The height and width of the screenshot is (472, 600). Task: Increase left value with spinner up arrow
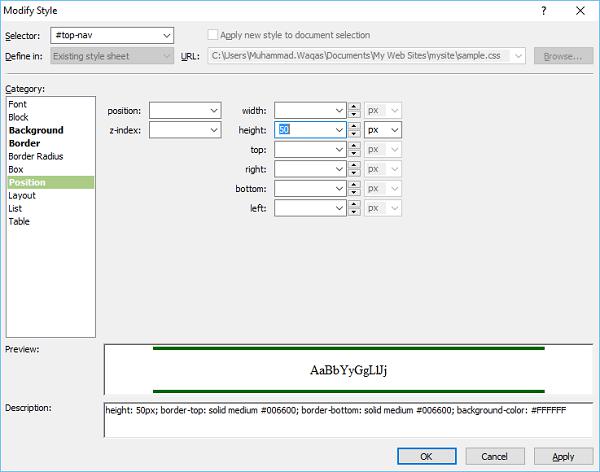tap(354, 204)
